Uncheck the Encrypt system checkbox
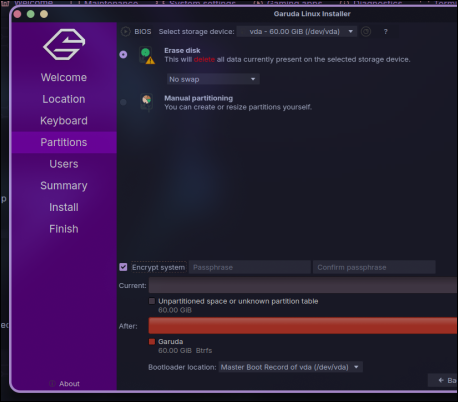Image resolution: width=458 pixels, height=402 pixels. click(123, 267)
